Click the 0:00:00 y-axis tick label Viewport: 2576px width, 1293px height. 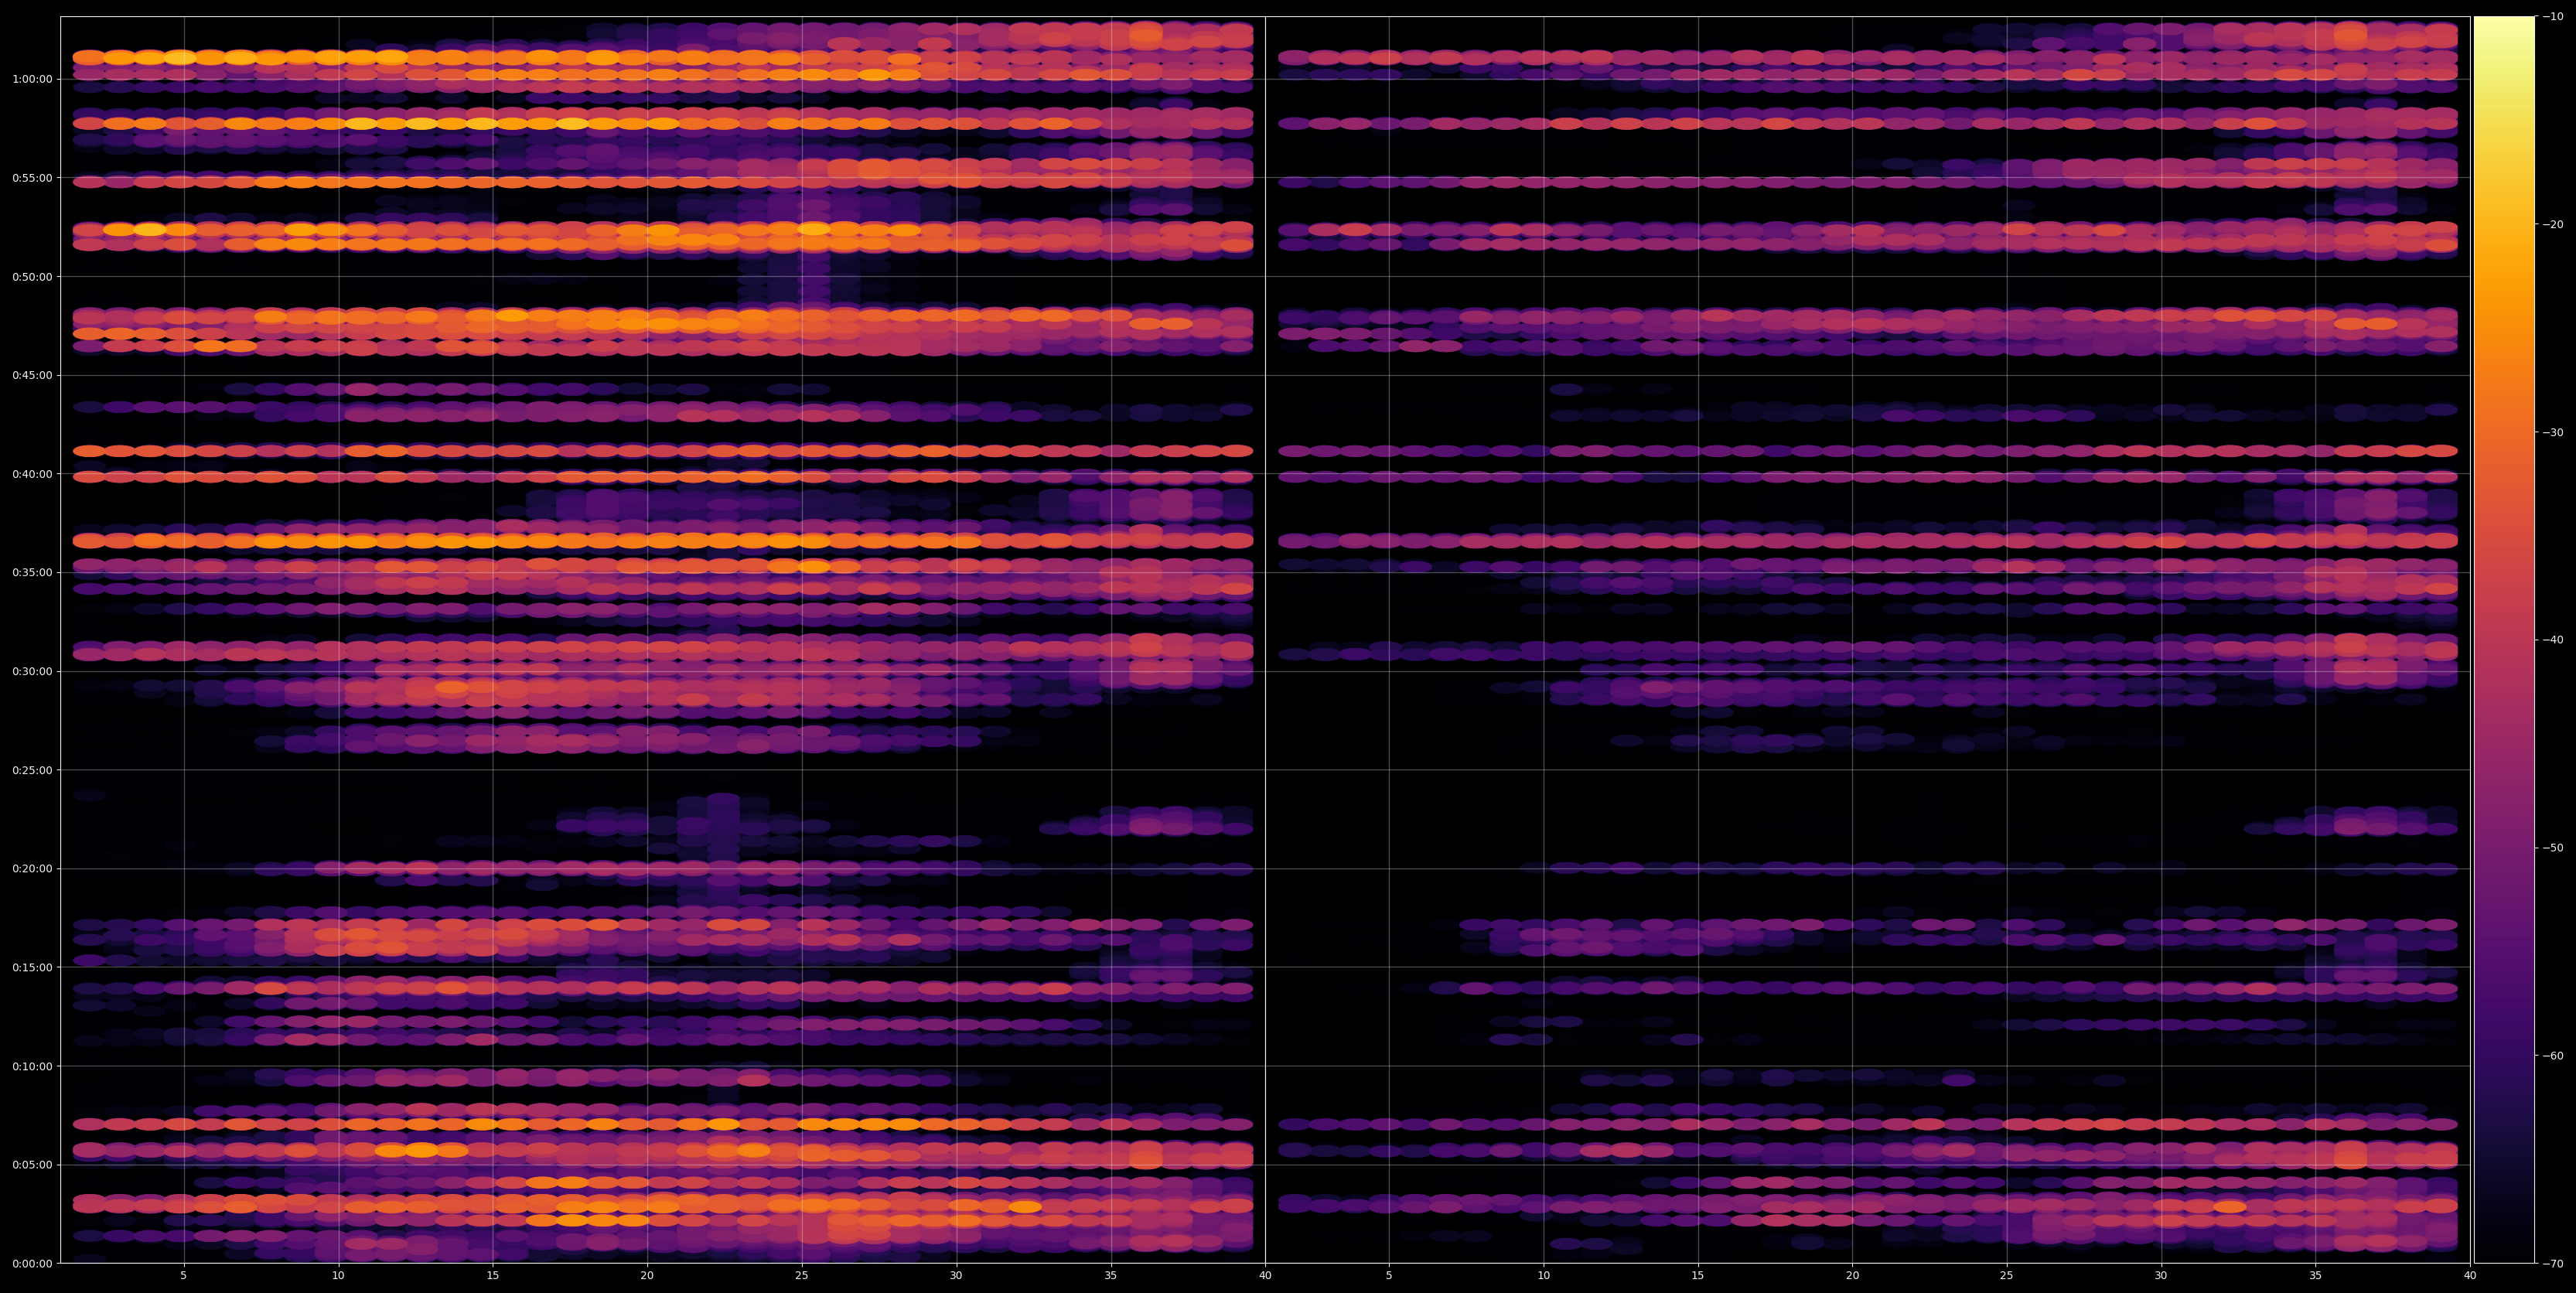[x=31, y=1264]
